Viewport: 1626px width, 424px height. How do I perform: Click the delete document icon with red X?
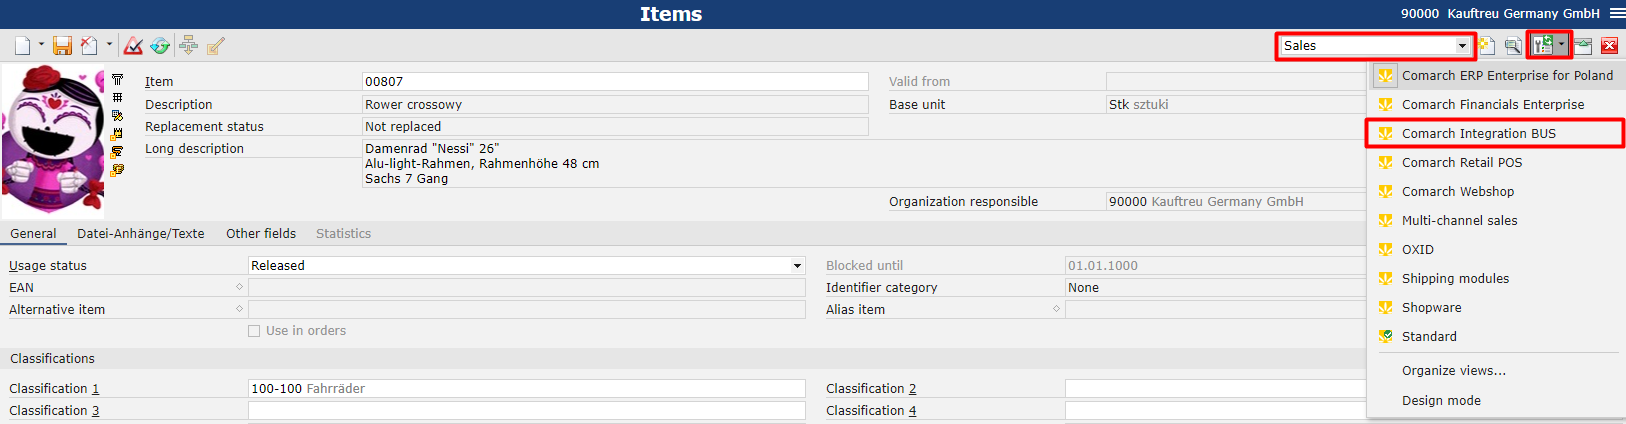89,46
